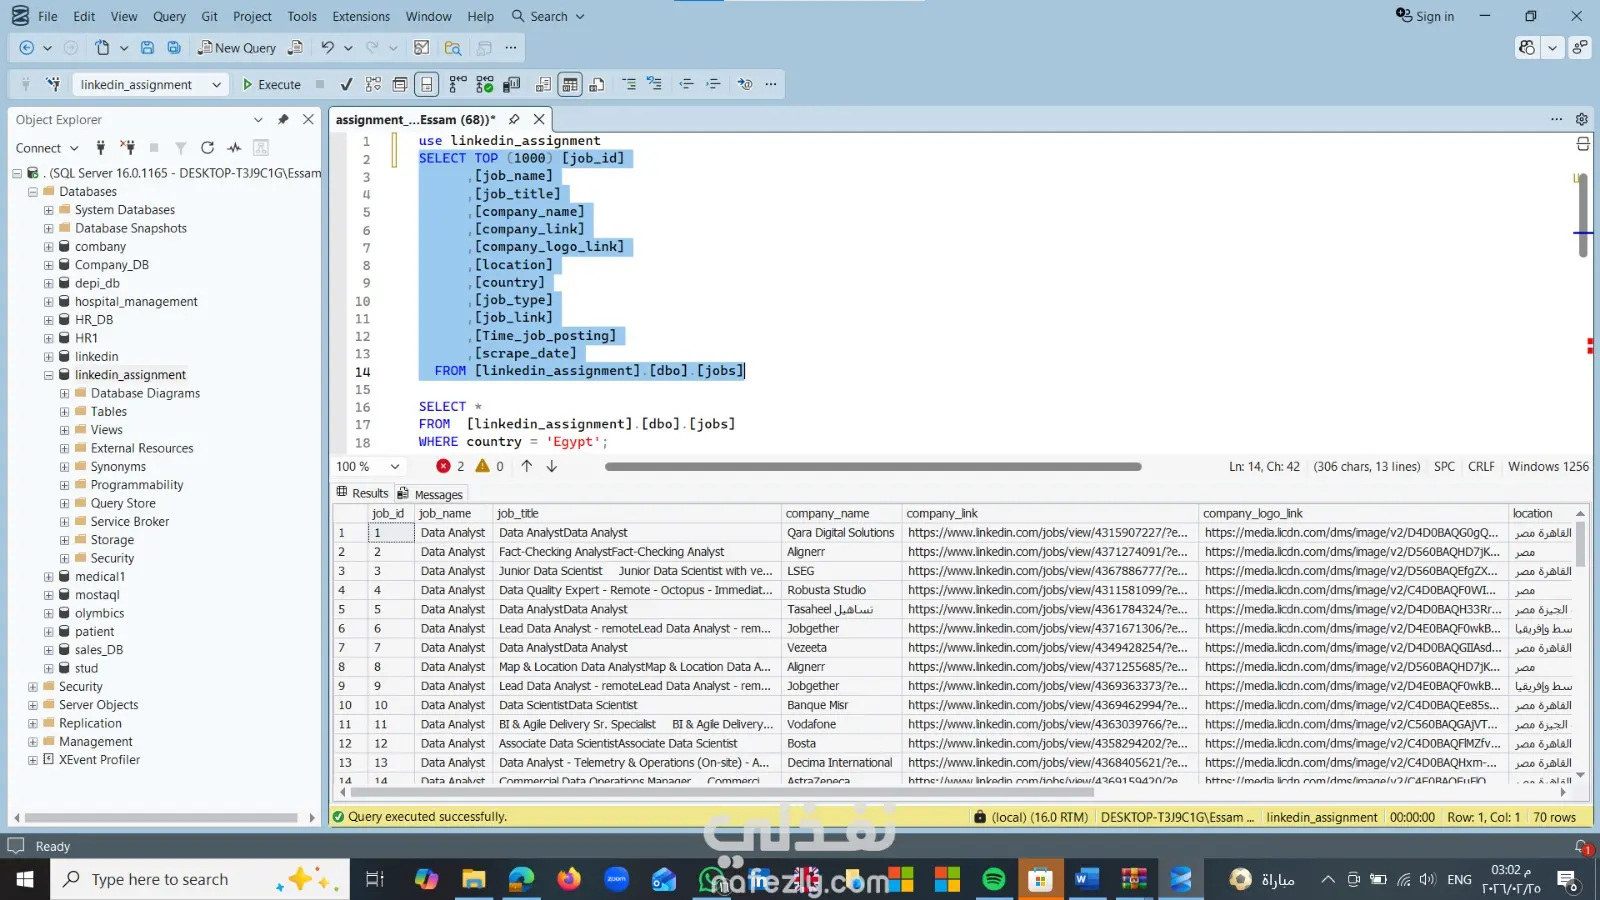The height and width of the screenshot is (900, 1600).
Task: Save the current query file
Action: (147, 48)
